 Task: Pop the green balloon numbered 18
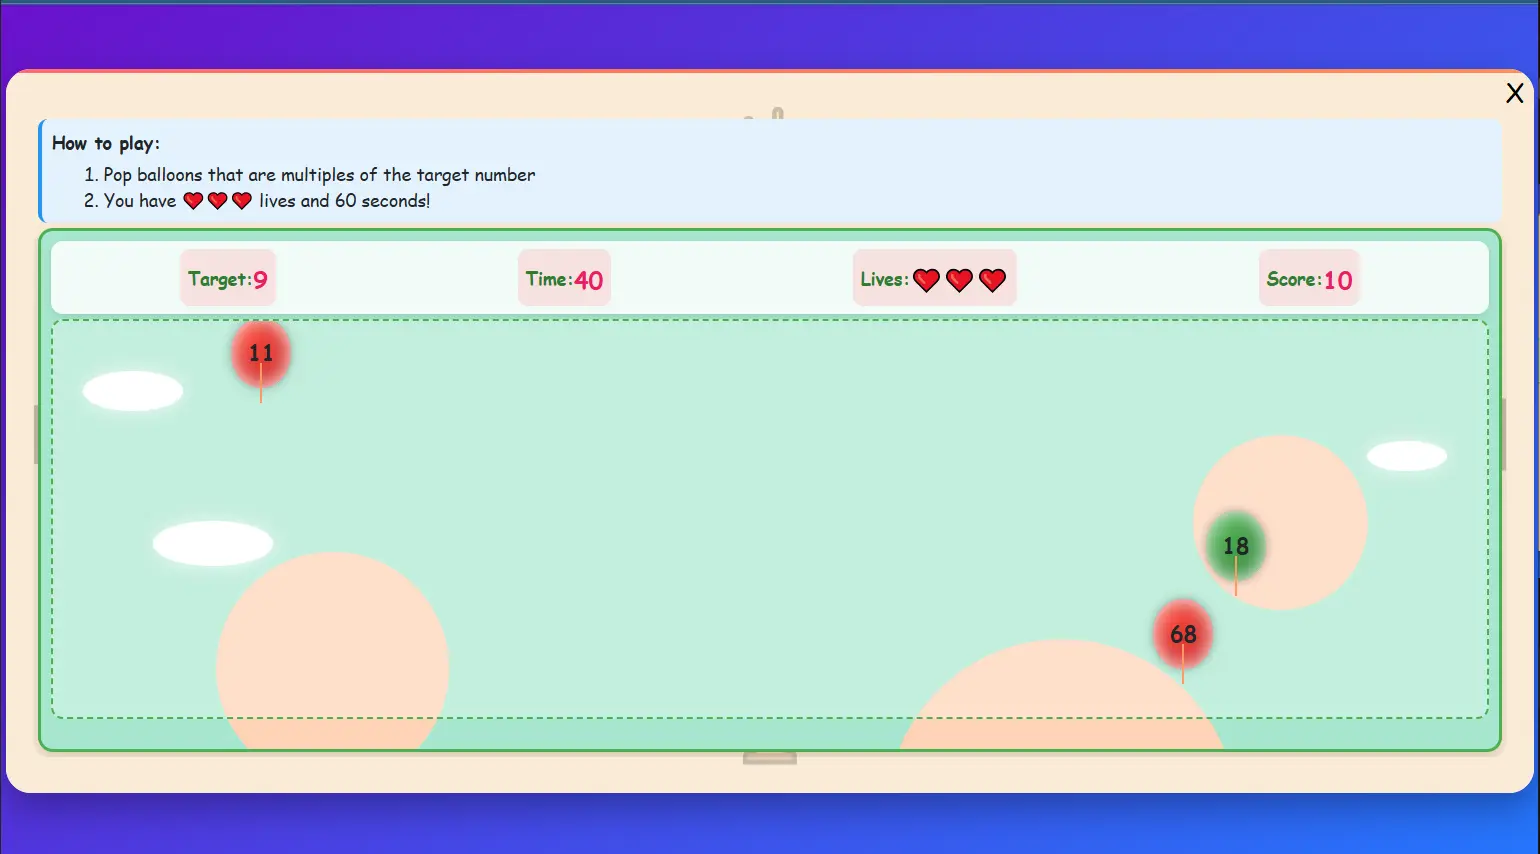tap(1234, 547)
